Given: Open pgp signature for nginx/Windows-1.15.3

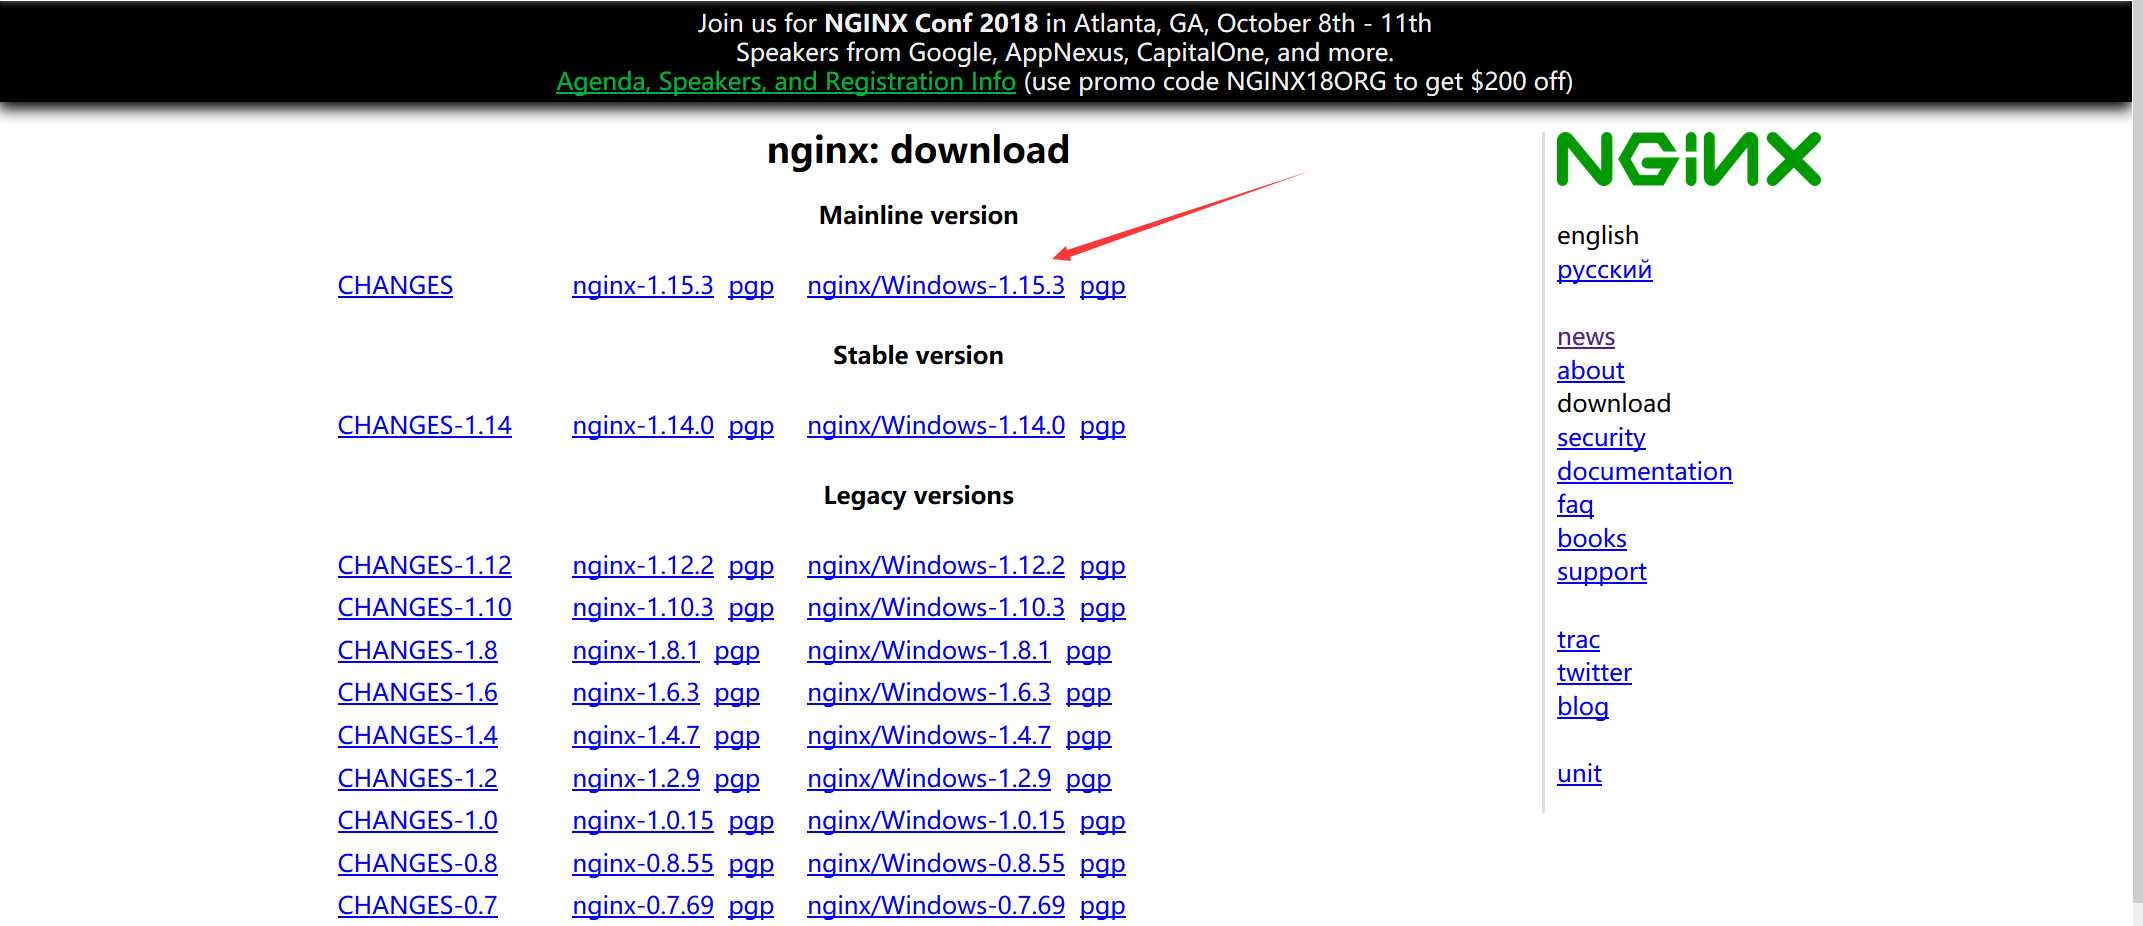Looking at the screenshot, I should point(1103,286).
